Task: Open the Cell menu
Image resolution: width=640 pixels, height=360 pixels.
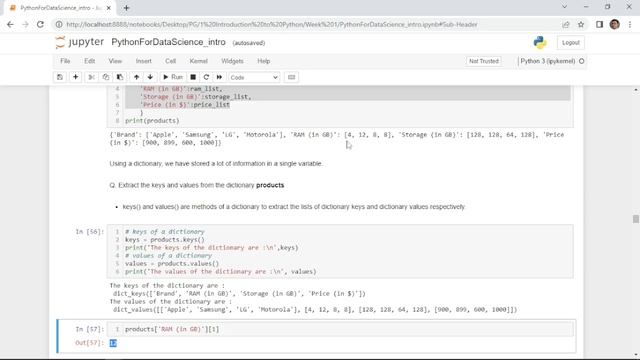Action: tap(170, 61)
